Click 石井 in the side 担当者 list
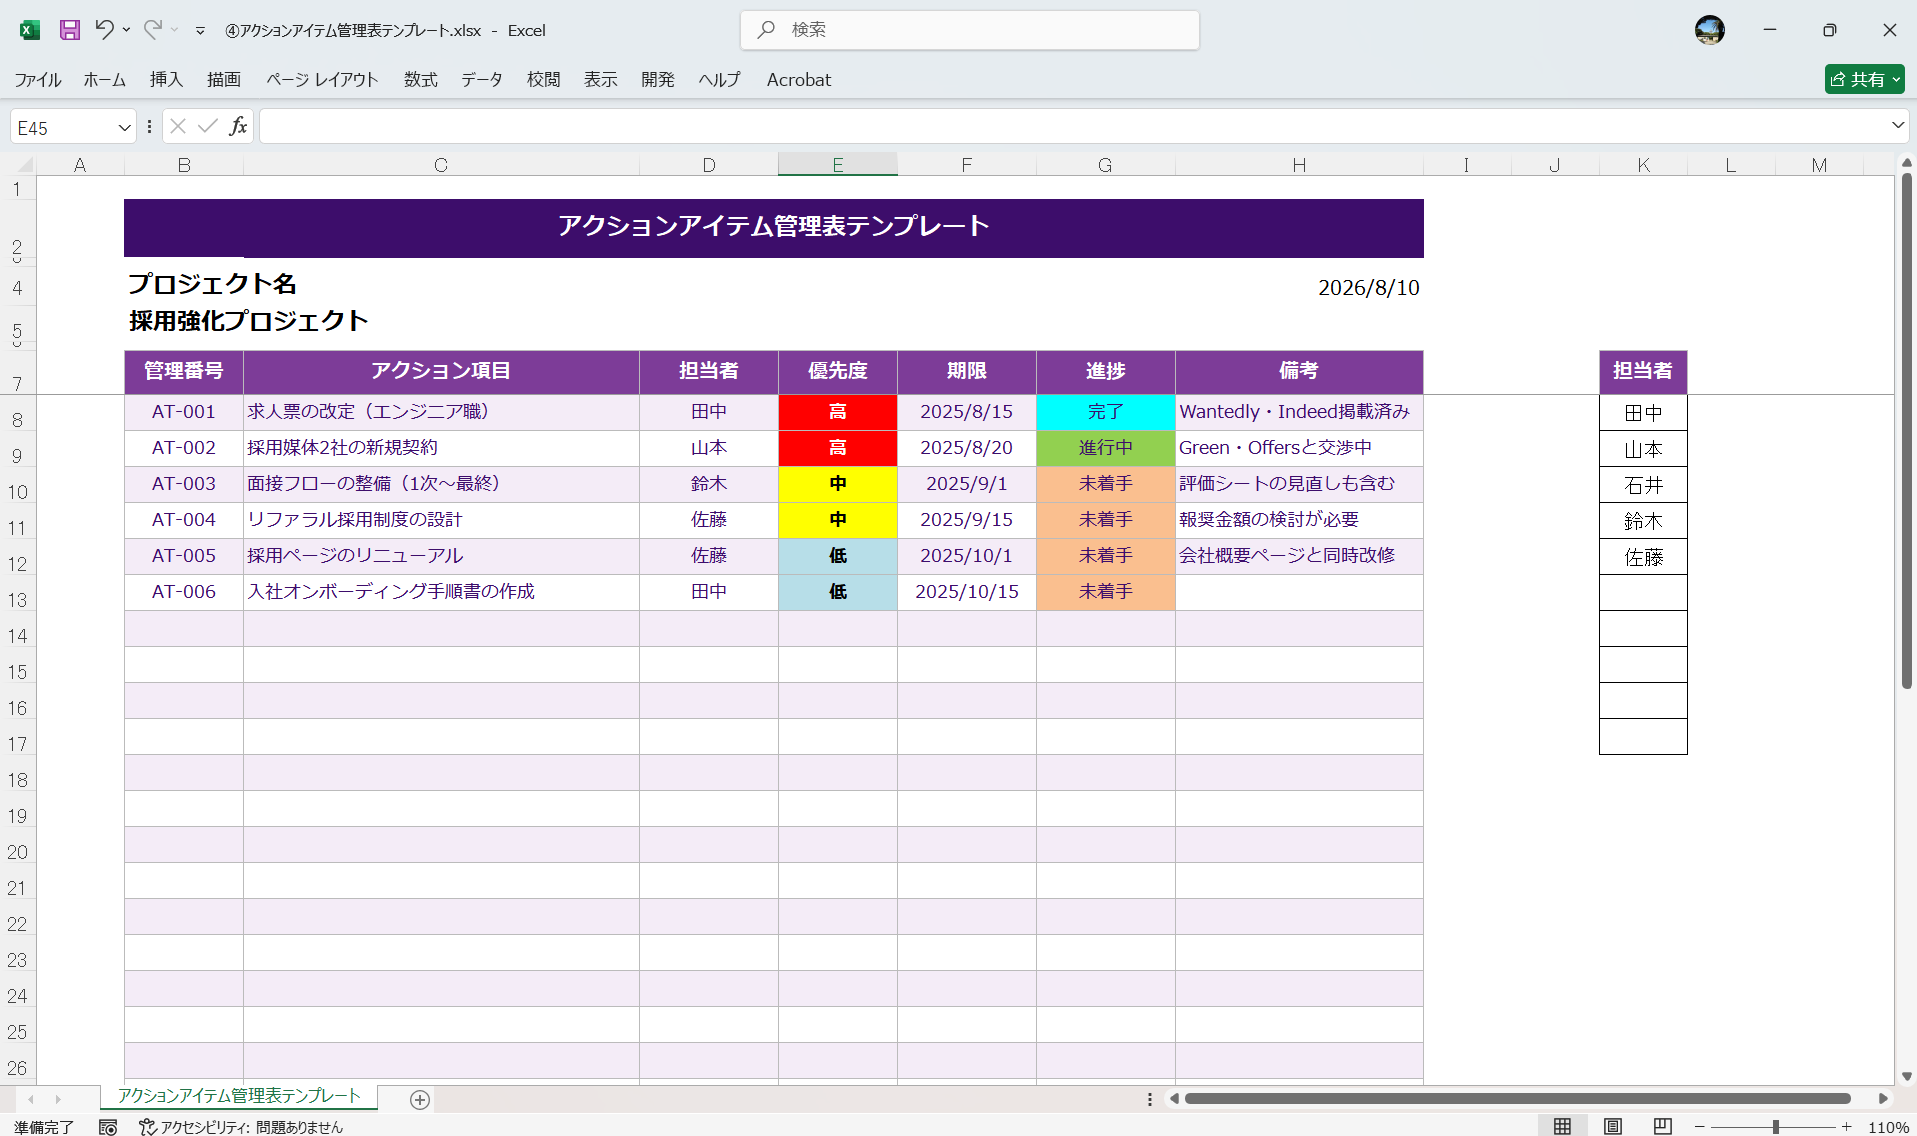Screen dimensions: 1917x1136 (x=1643, y=485)
